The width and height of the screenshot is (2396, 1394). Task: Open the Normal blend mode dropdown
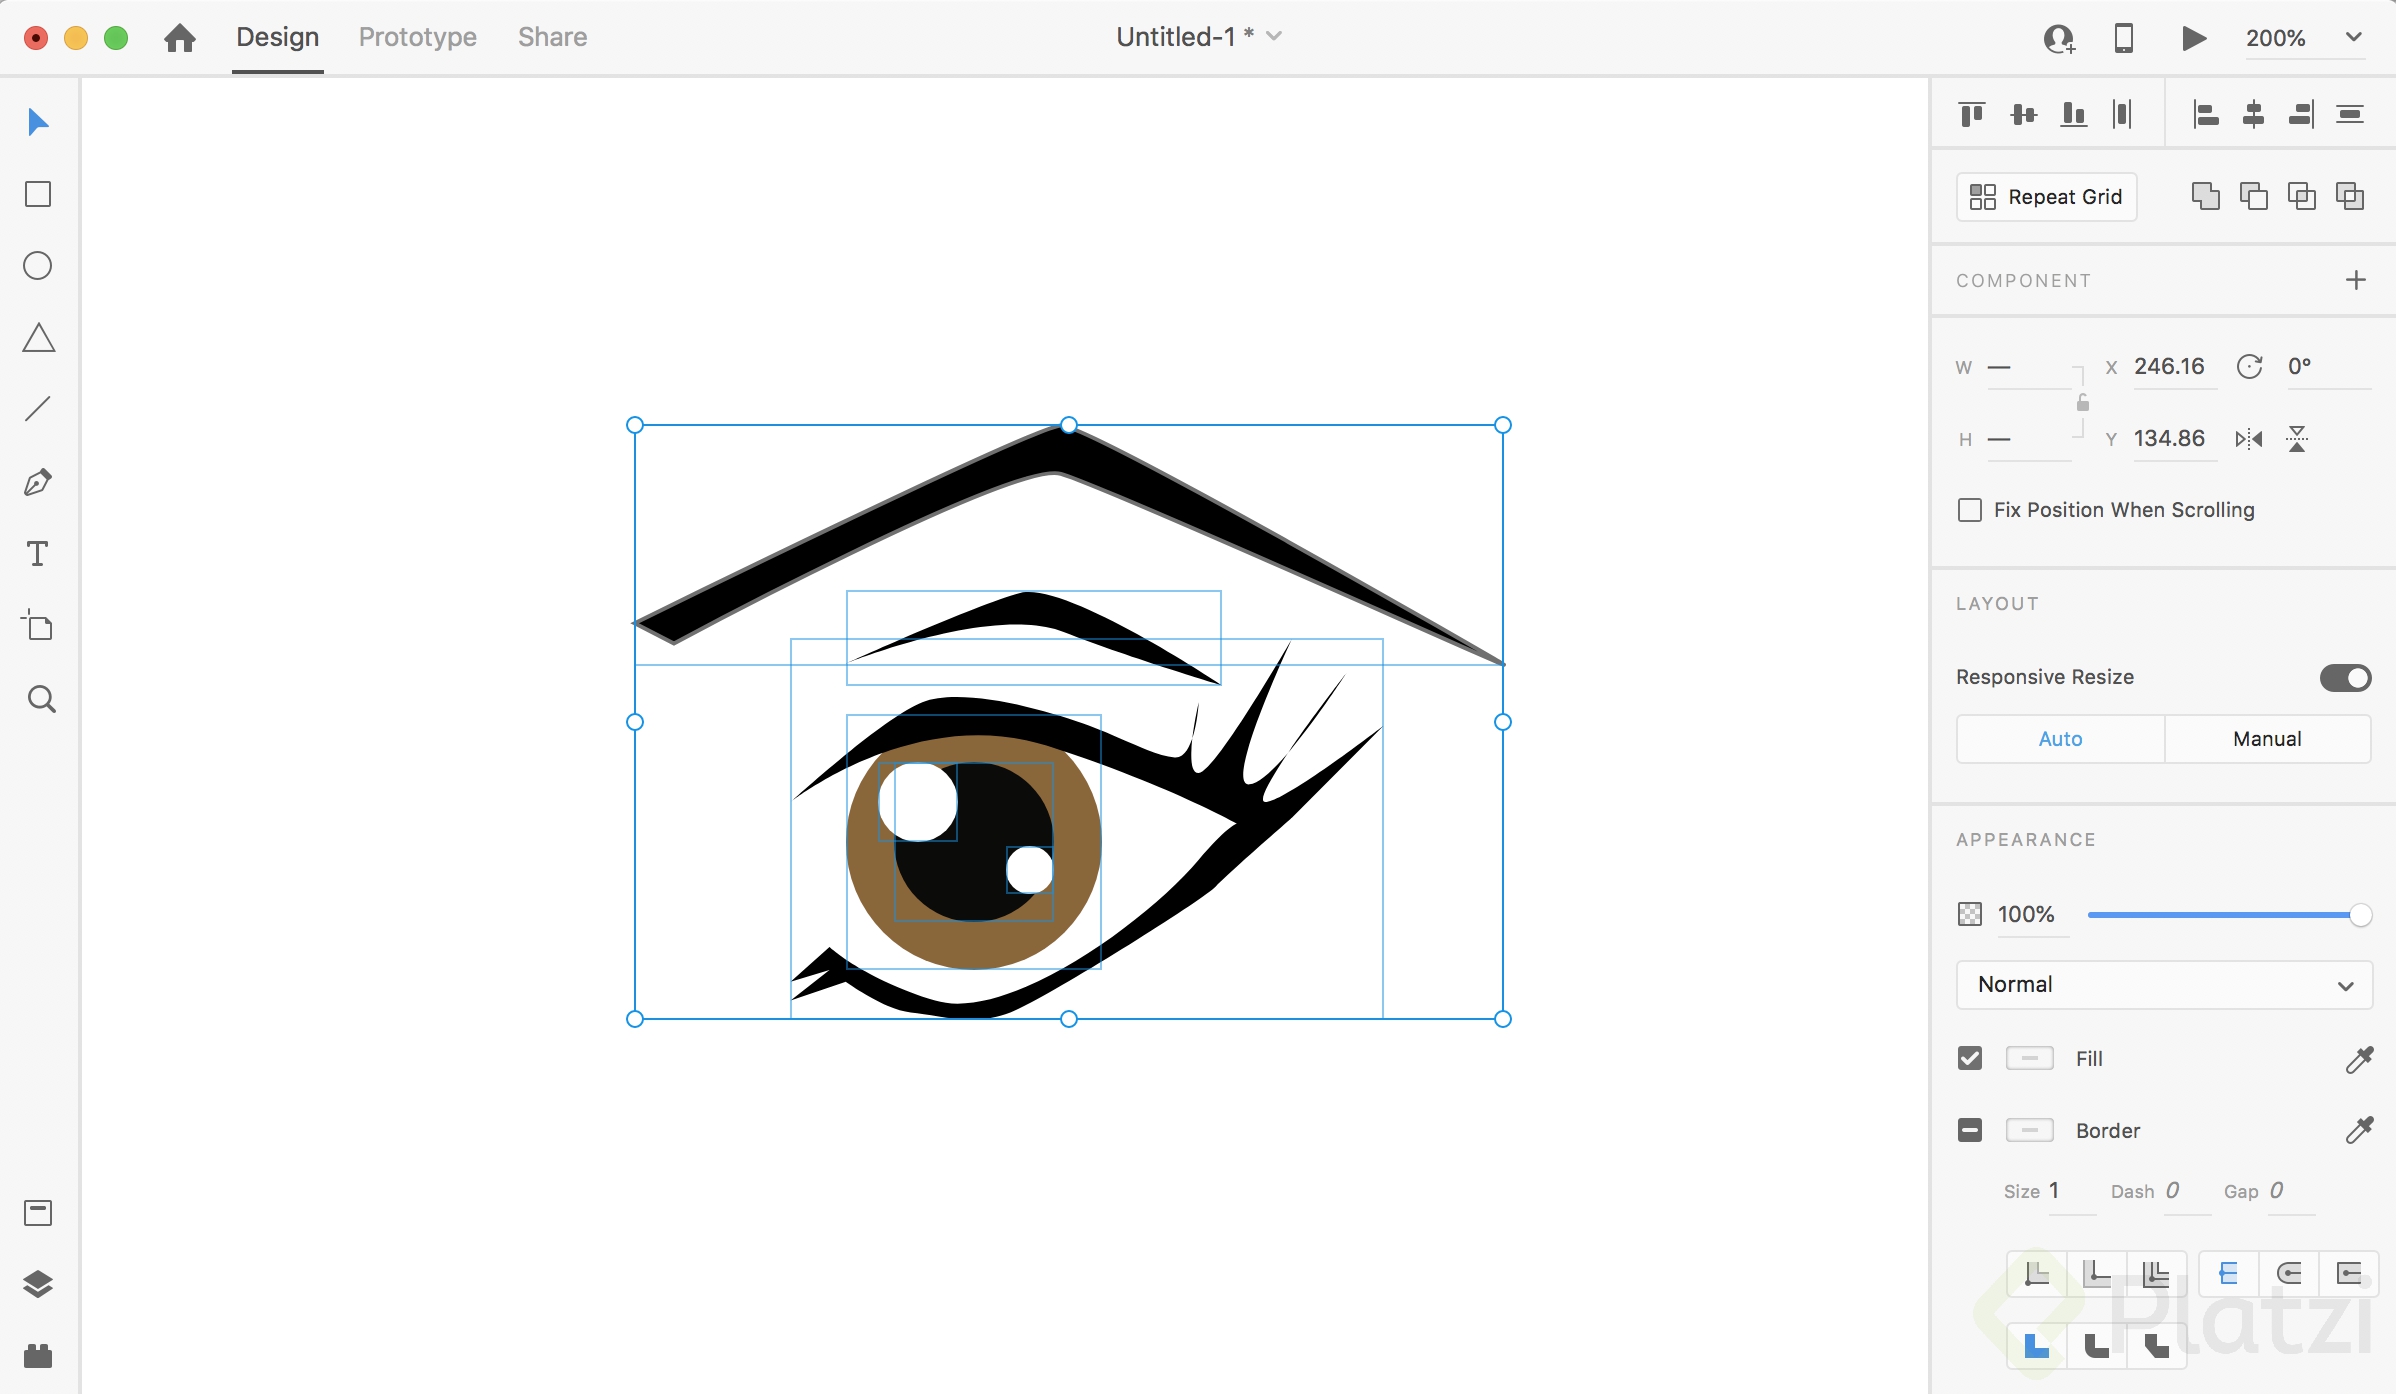tap(2162, 985)
